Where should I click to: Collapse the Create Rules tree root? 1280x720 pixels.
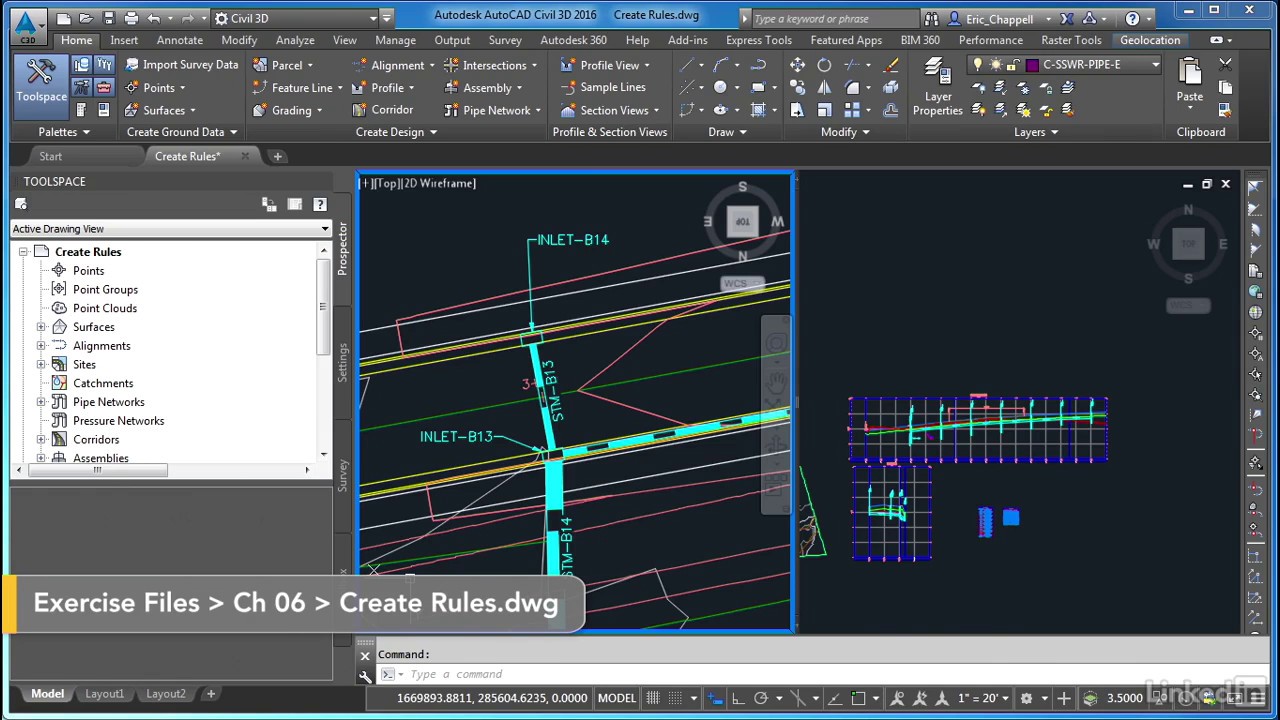[23, 252]
